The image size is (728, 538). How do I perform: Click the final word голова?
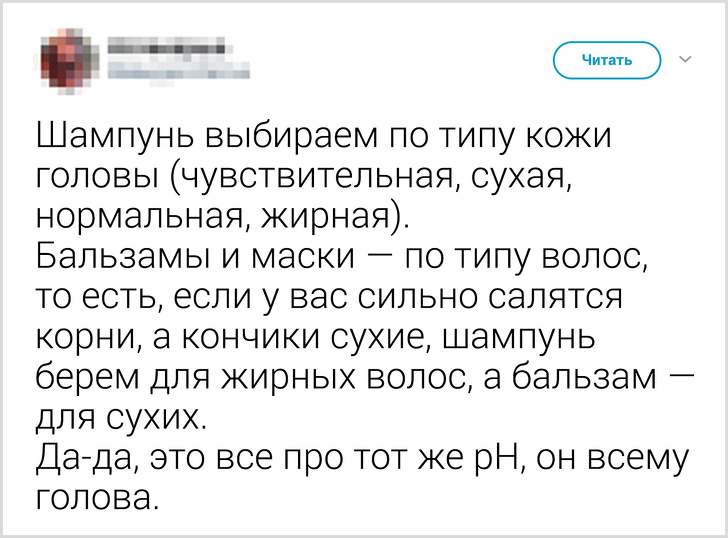(x=97, y=496)
